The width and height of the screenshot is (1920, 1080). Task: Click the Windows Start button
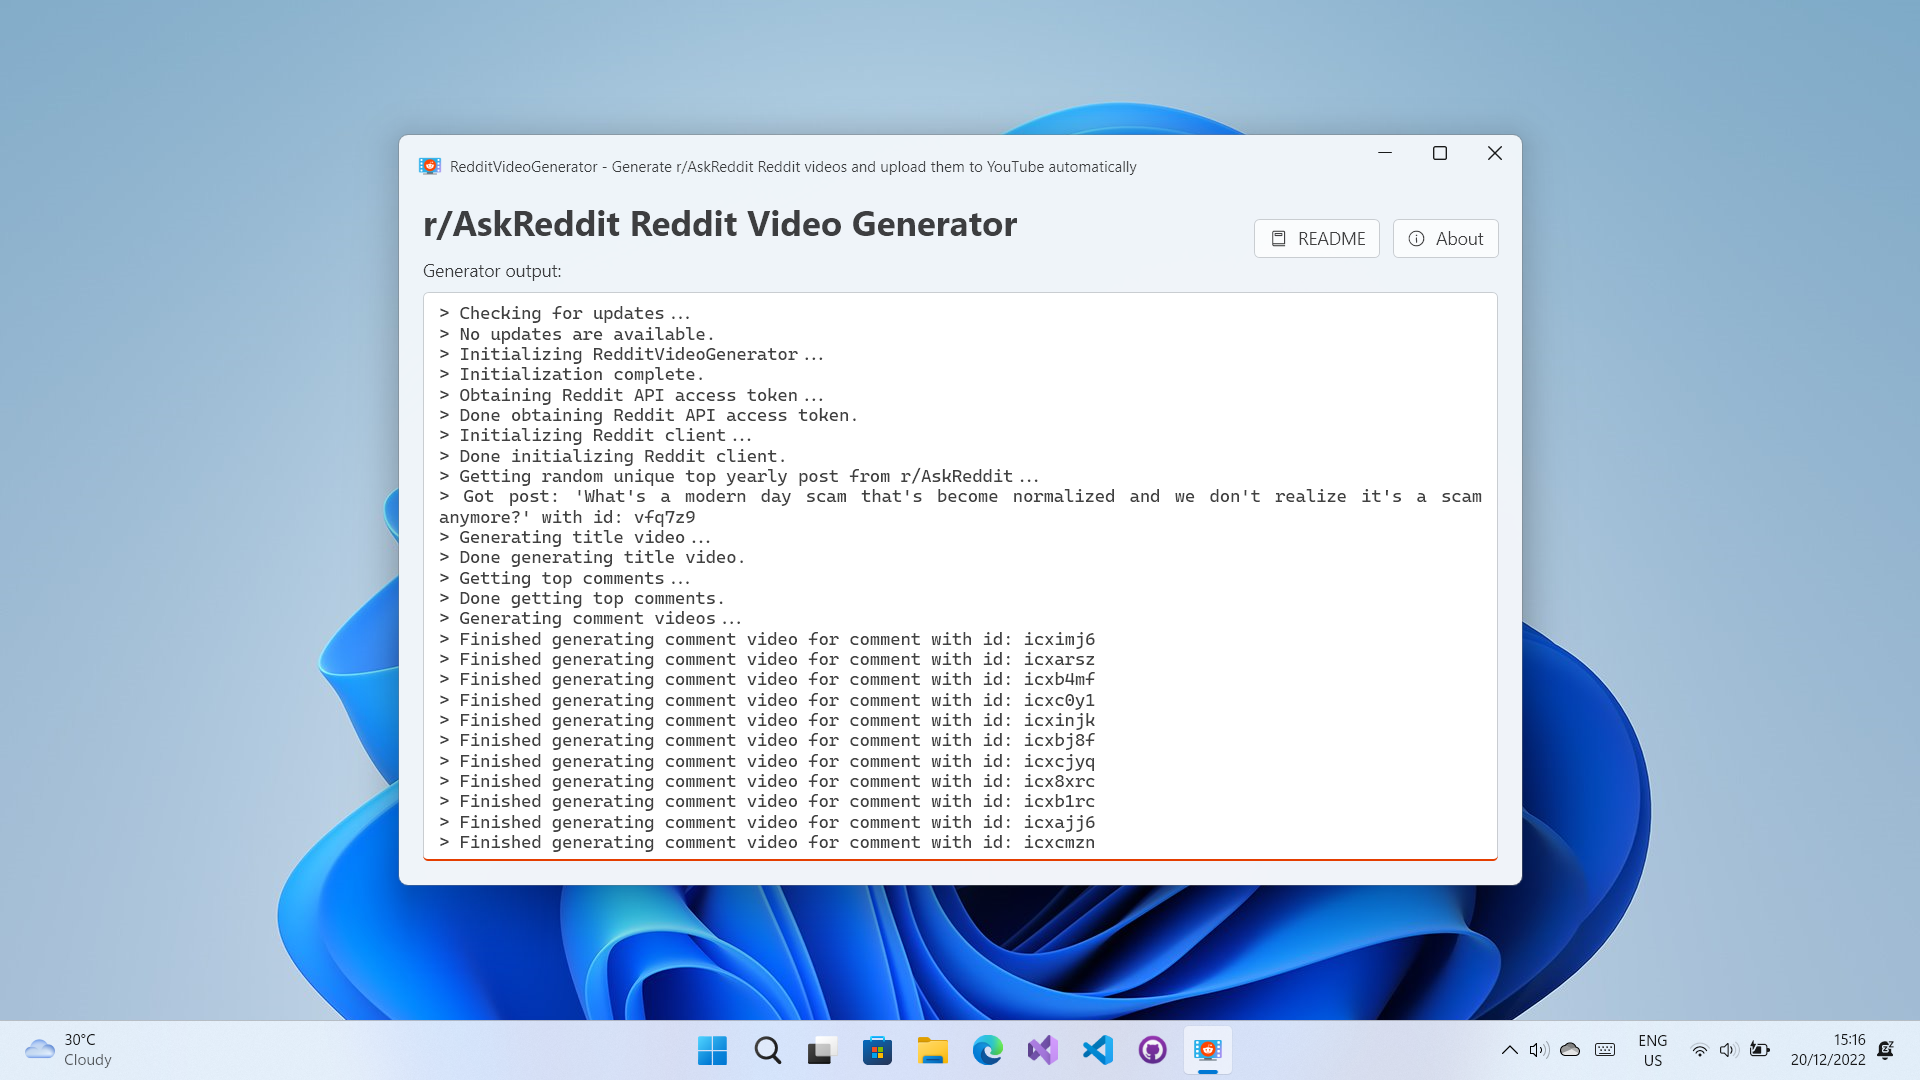712,1050
